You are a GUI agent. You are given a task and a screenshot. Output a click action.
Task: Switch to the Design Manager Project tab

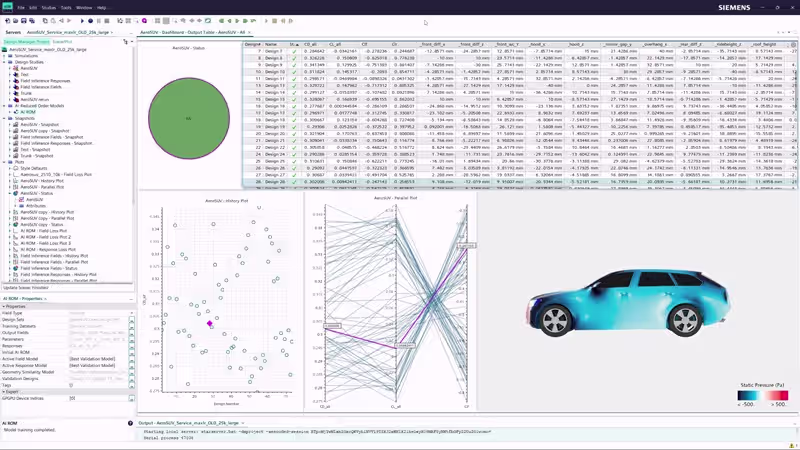(x=27, y=41)
